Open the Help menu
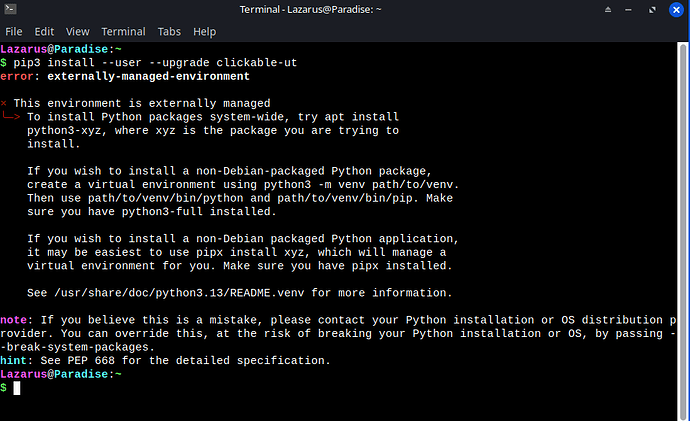The width and height of the screenshot is (690, 421). coord(204,32)
